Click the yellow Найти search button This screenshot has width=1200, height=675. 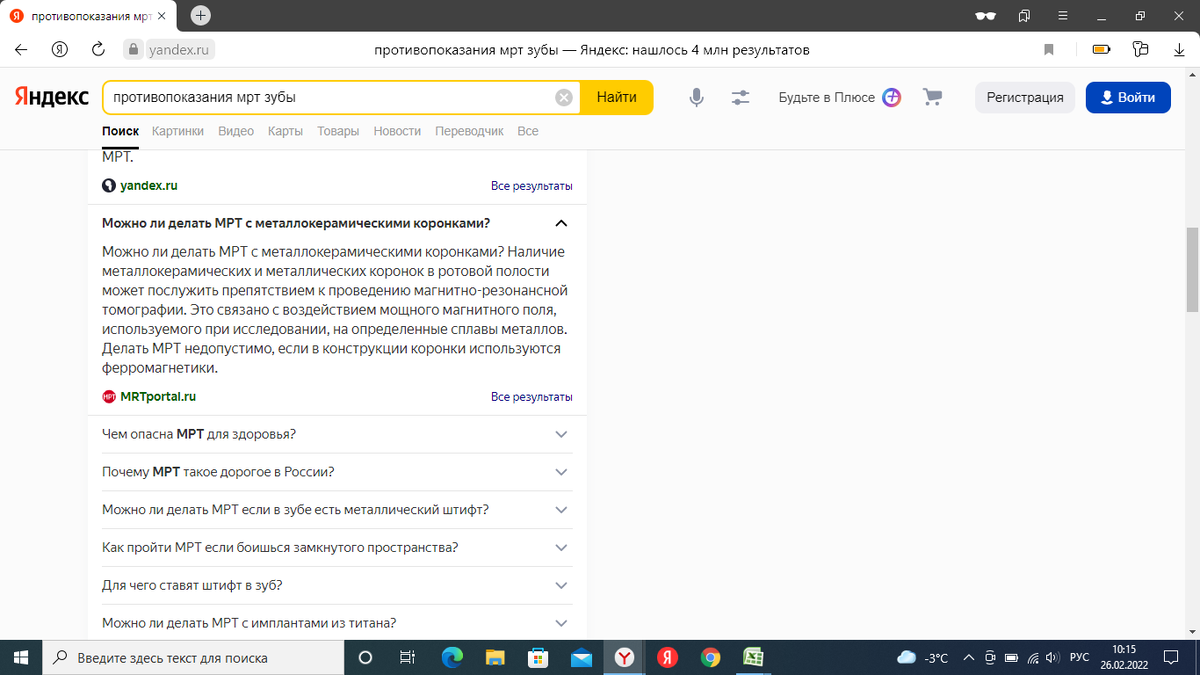616,97
